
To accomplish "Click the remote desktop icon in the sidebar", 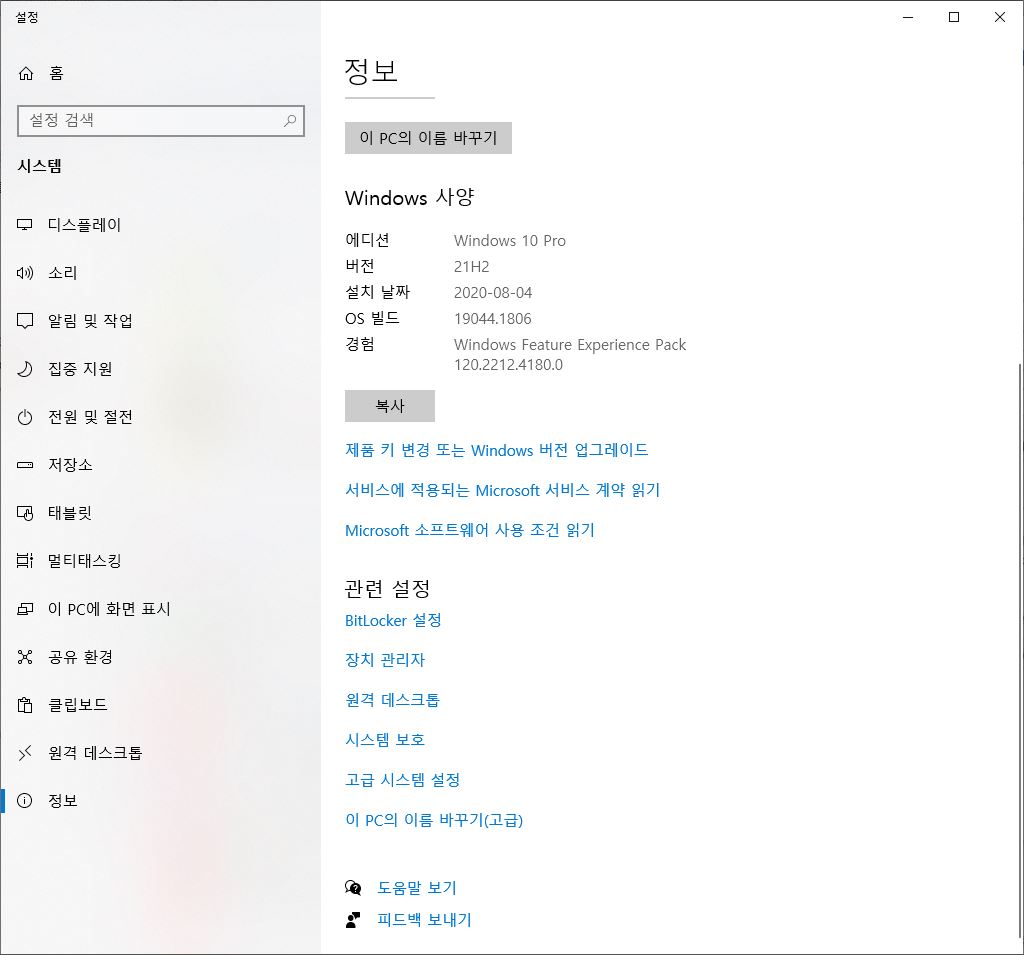I will coord(25,753).
